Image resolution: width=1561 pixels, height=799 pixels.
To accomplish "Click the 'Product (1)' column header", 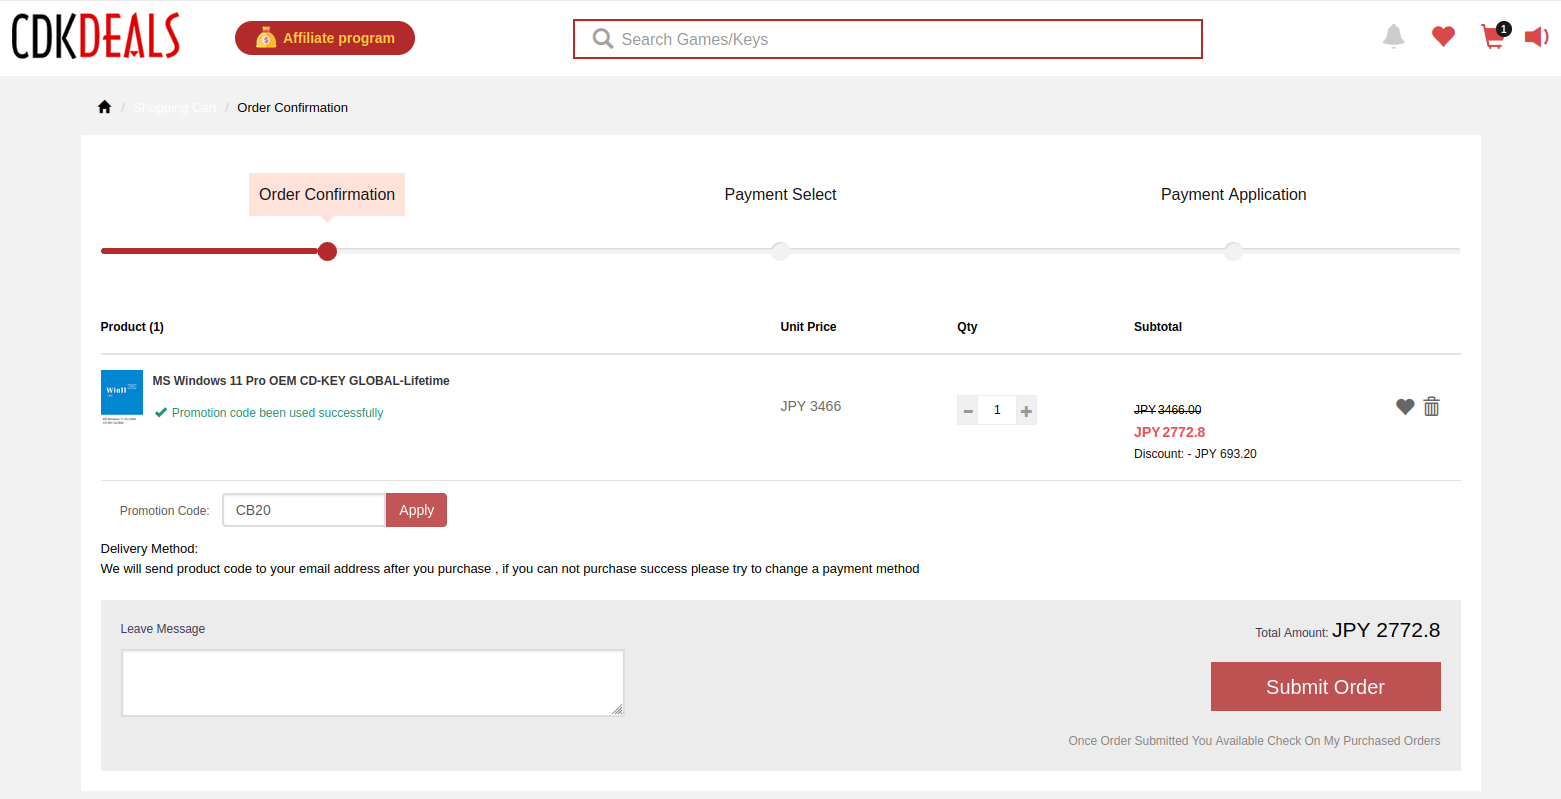I will (132, 327).
